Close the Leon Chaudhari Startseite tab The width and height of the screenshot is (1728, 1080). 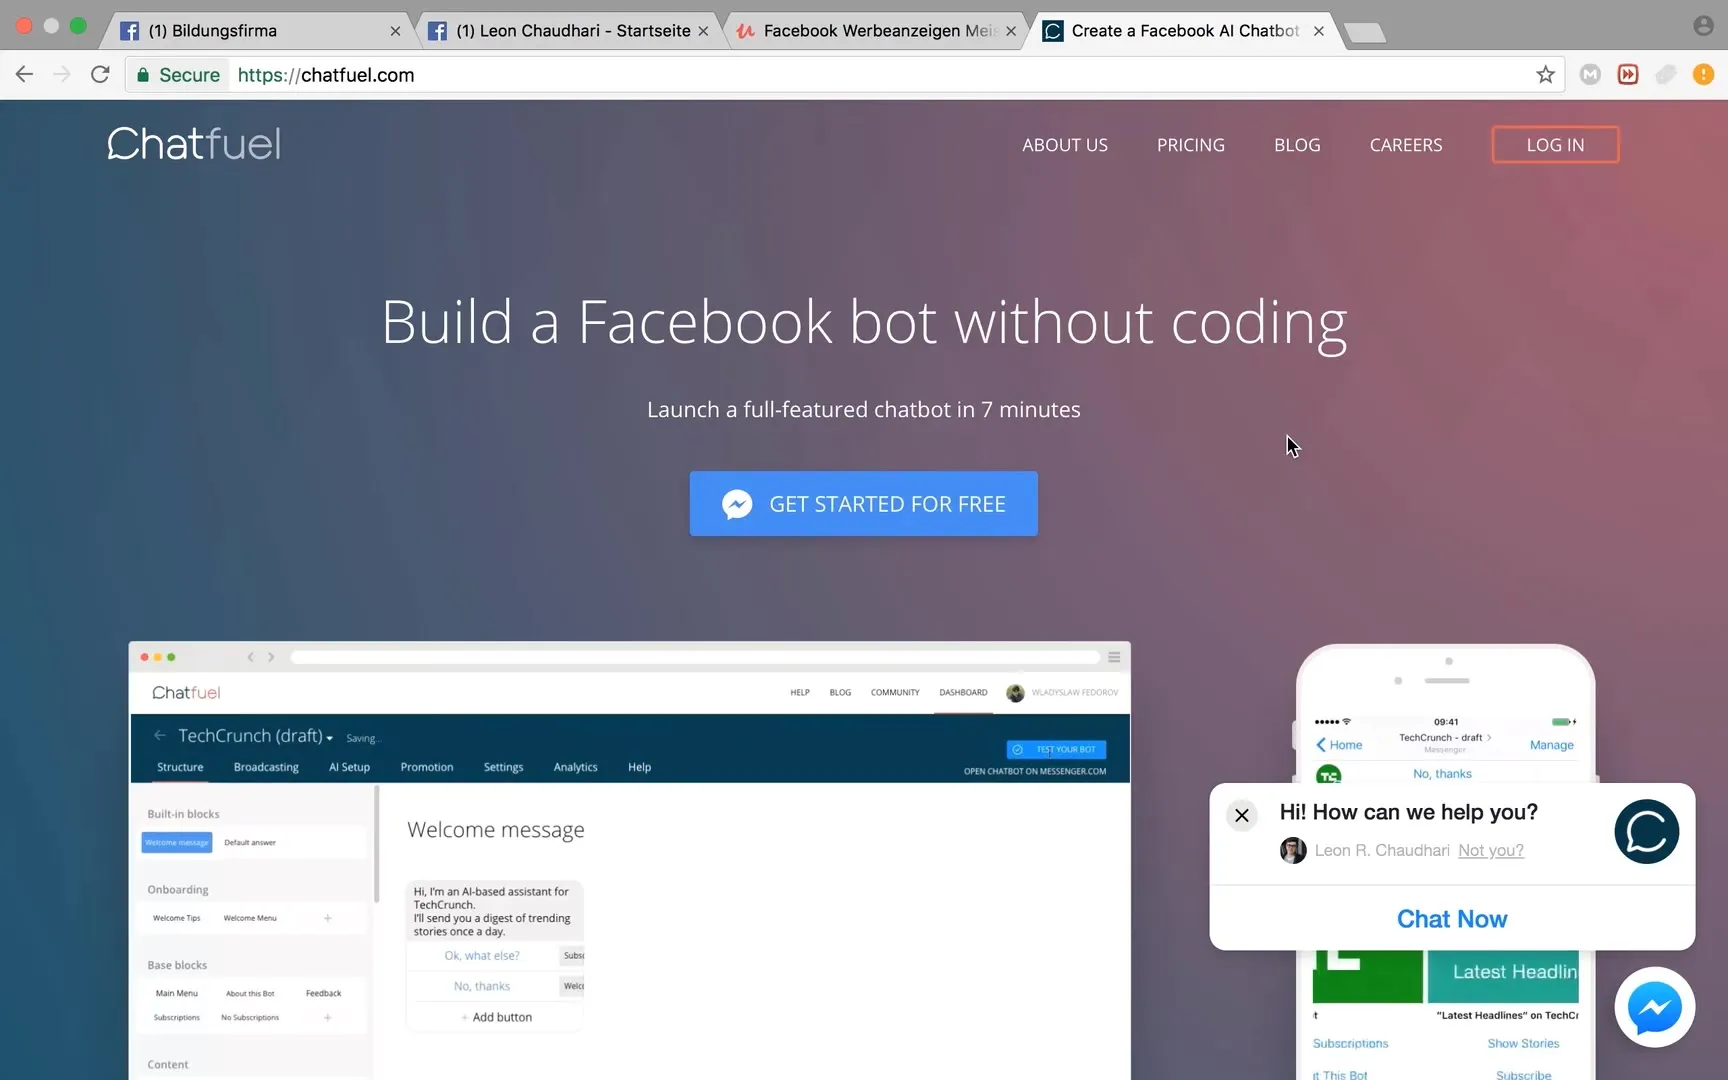703,31
